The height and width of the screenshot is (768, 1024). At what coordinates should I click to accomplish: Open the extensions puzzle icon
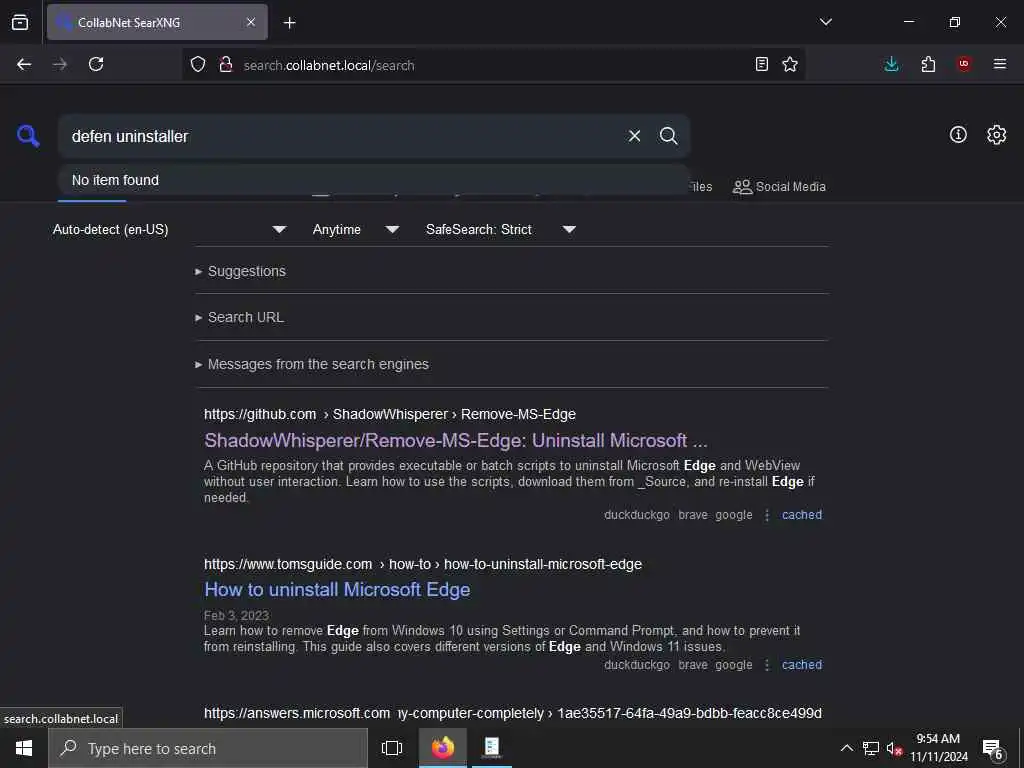[x=928, y=64]
